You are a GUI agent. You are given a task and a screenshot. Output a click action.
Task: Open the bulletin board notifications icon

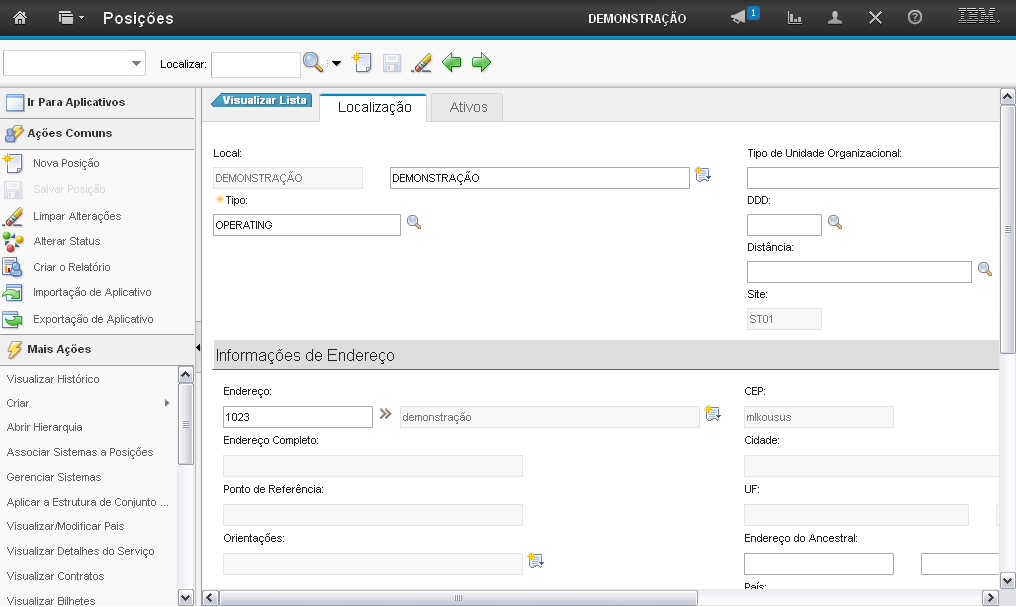click(740, 18)
